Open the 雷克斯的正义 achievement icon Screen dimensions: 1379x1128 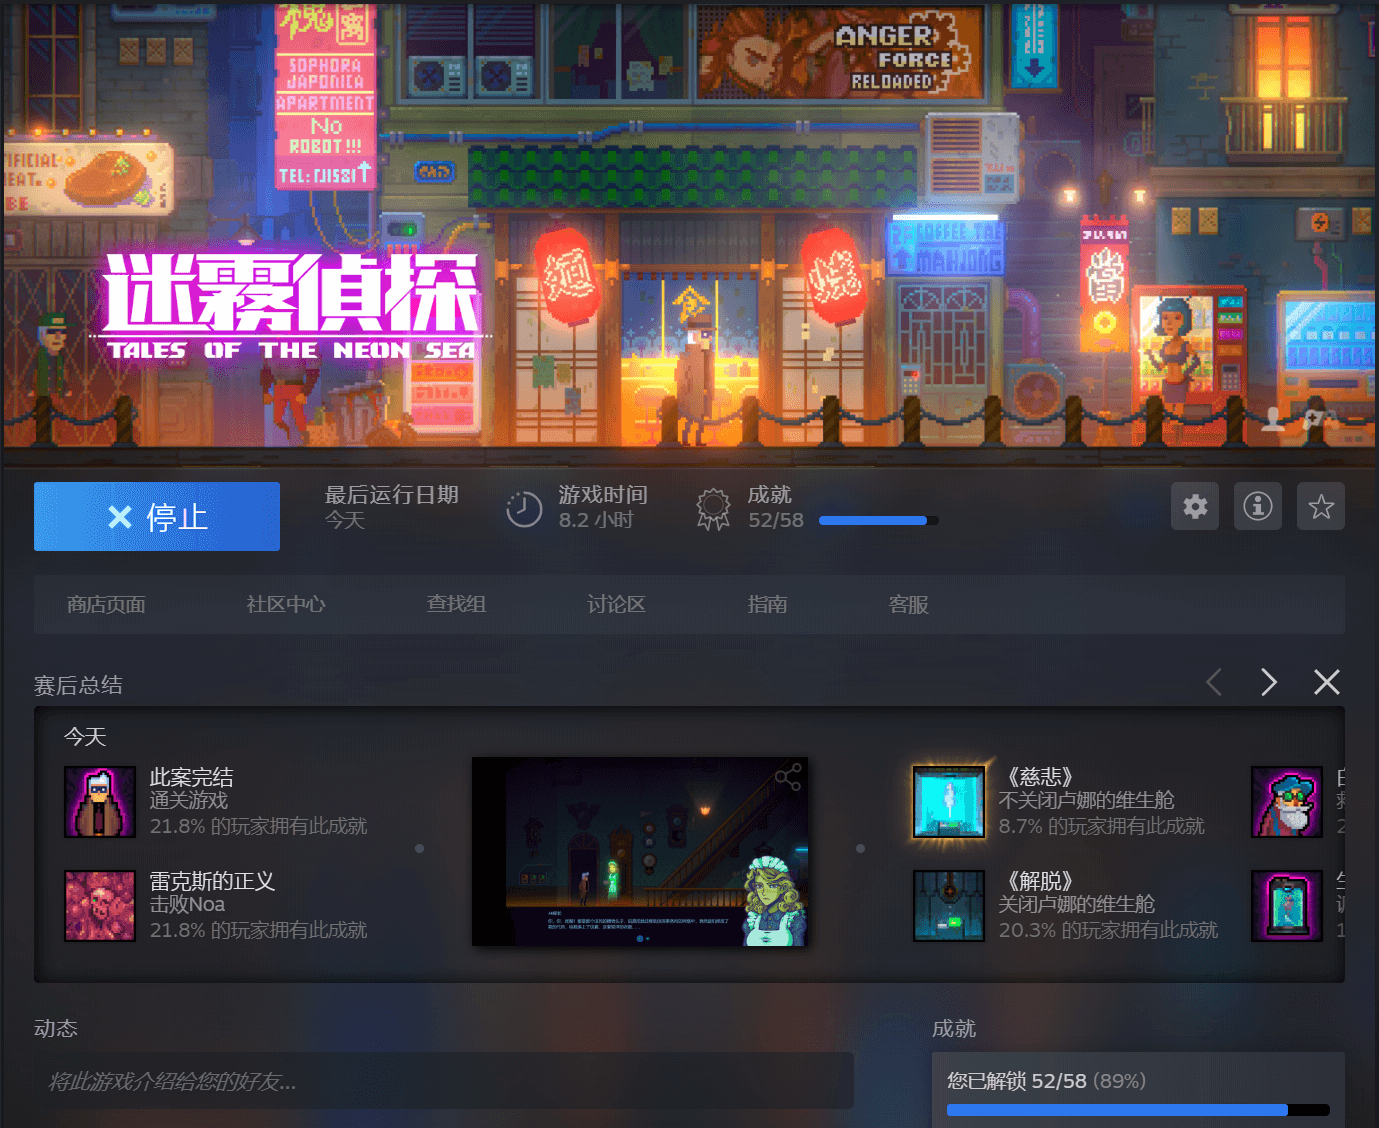click(100, 906)
